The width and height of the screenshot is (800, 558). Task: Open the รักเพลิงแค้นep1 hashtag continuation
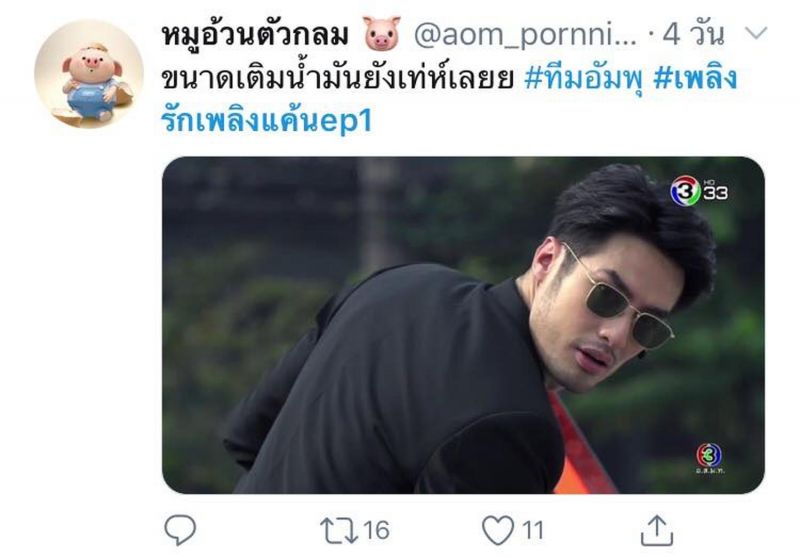point(266,120)
